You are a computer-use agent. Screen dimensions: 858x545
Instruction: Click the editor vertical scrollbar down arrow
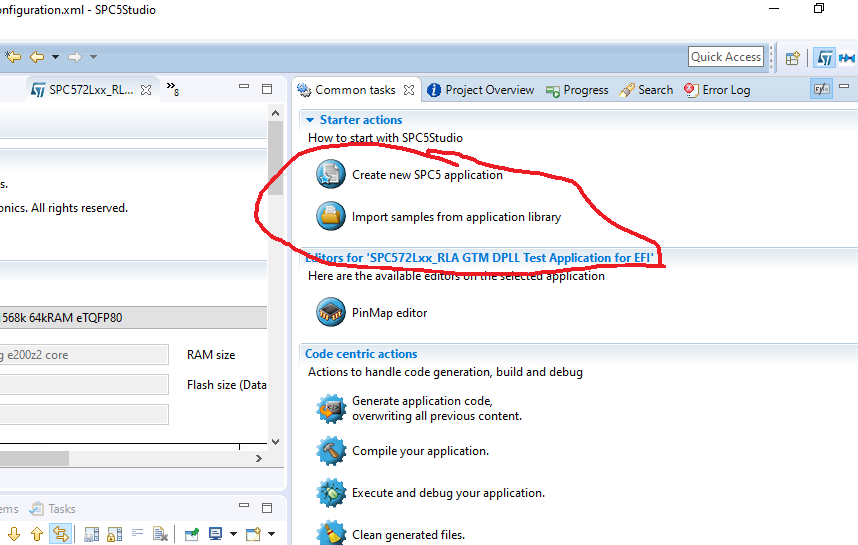275,442
